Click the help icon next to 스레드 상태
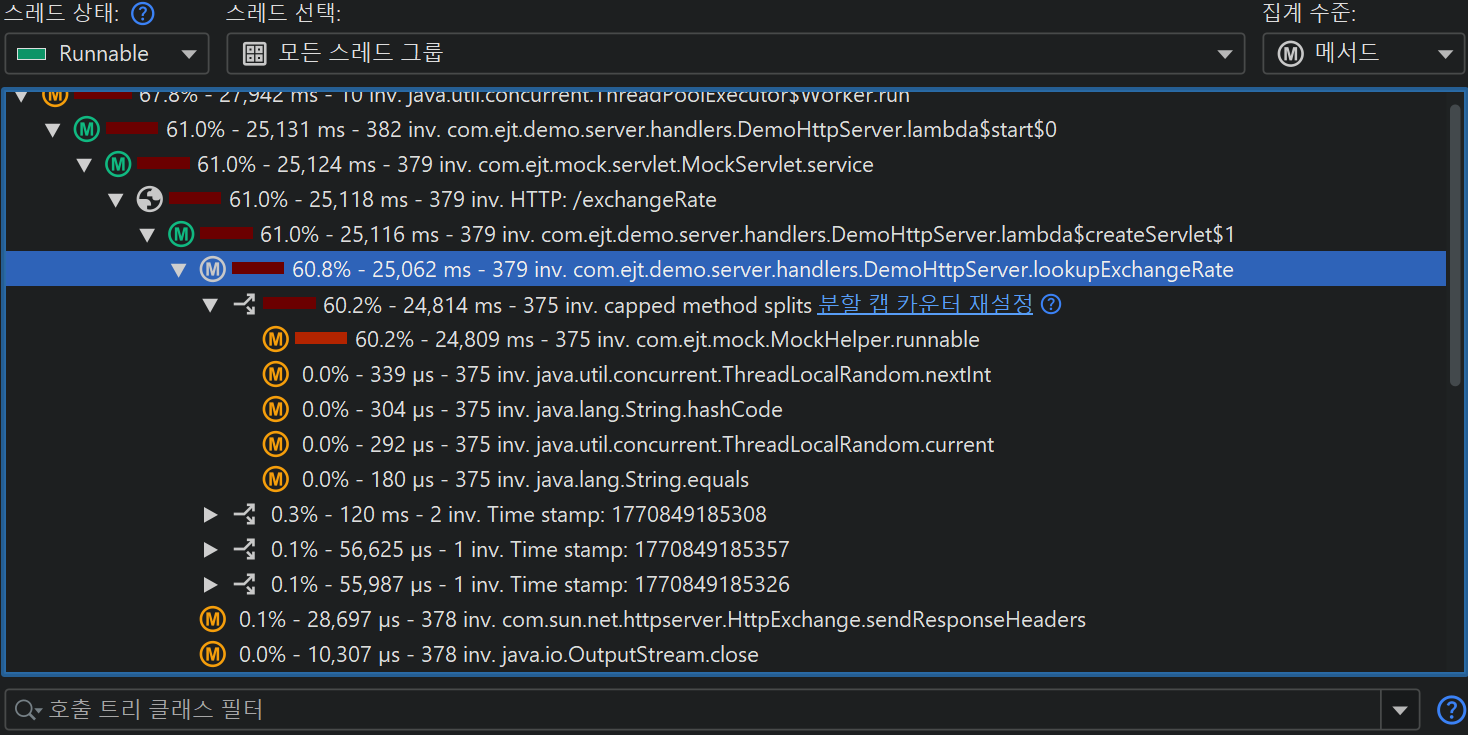 pos(144,14)
